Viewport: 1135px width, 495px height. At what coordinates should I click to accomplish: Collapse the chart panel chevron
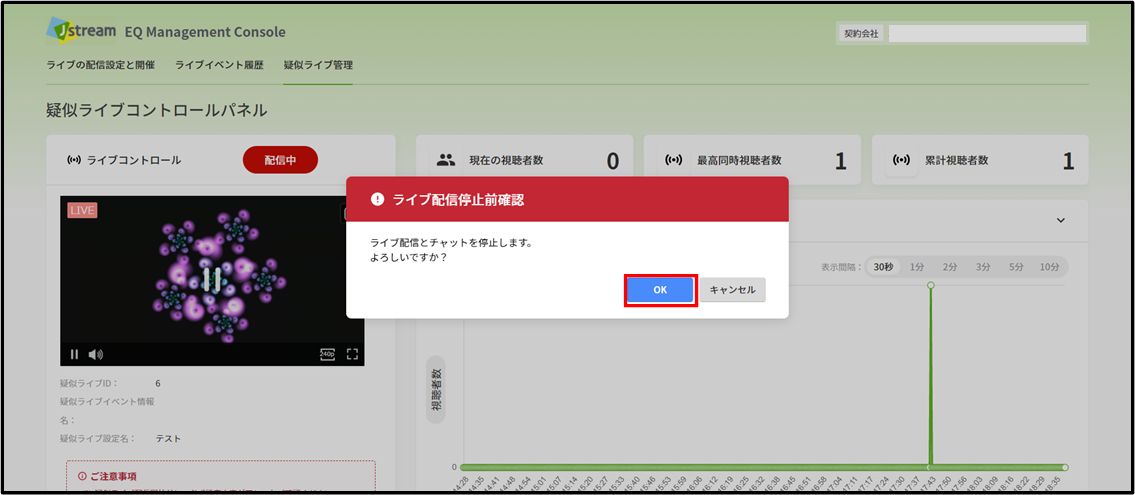pos(1061,220)
